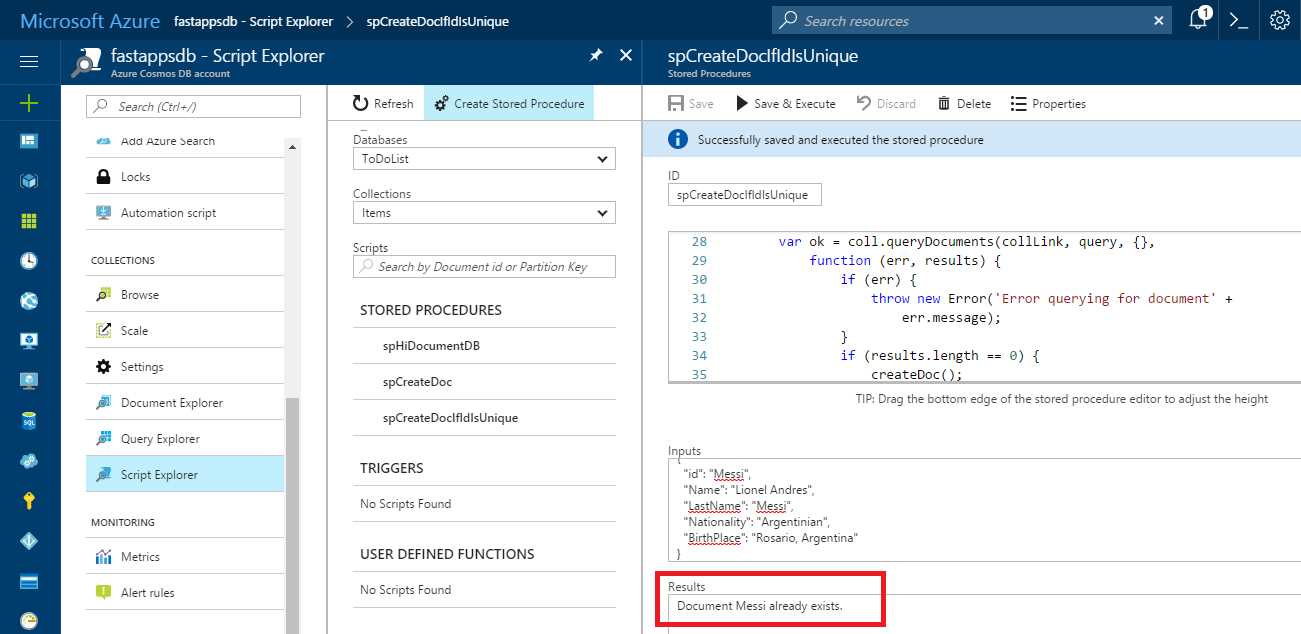Open Document Explorer
Image resolution: width=1301 pixels, height=634 pixels.
(185, 403)
